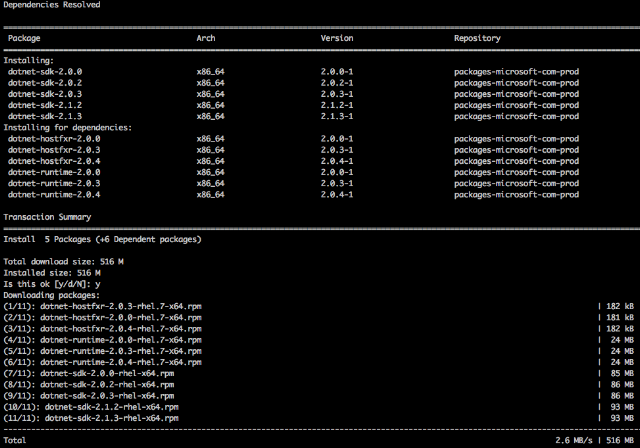This screenshot has width=640, height=448.
Task: Select the 'Repository' column header
Action: [x=477, y=38]
